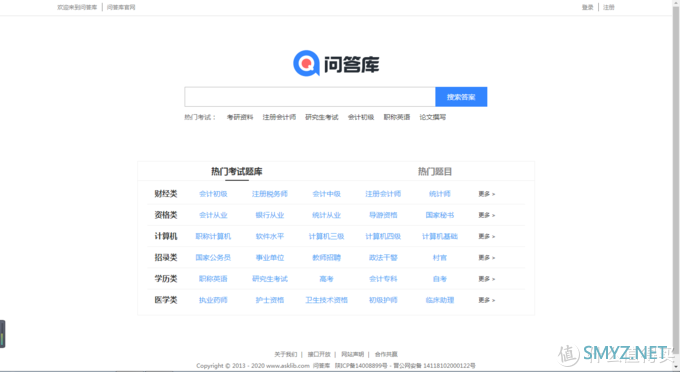Select 职称英语 under the search box
Viewport: 680px width, 372px height.
396,117
